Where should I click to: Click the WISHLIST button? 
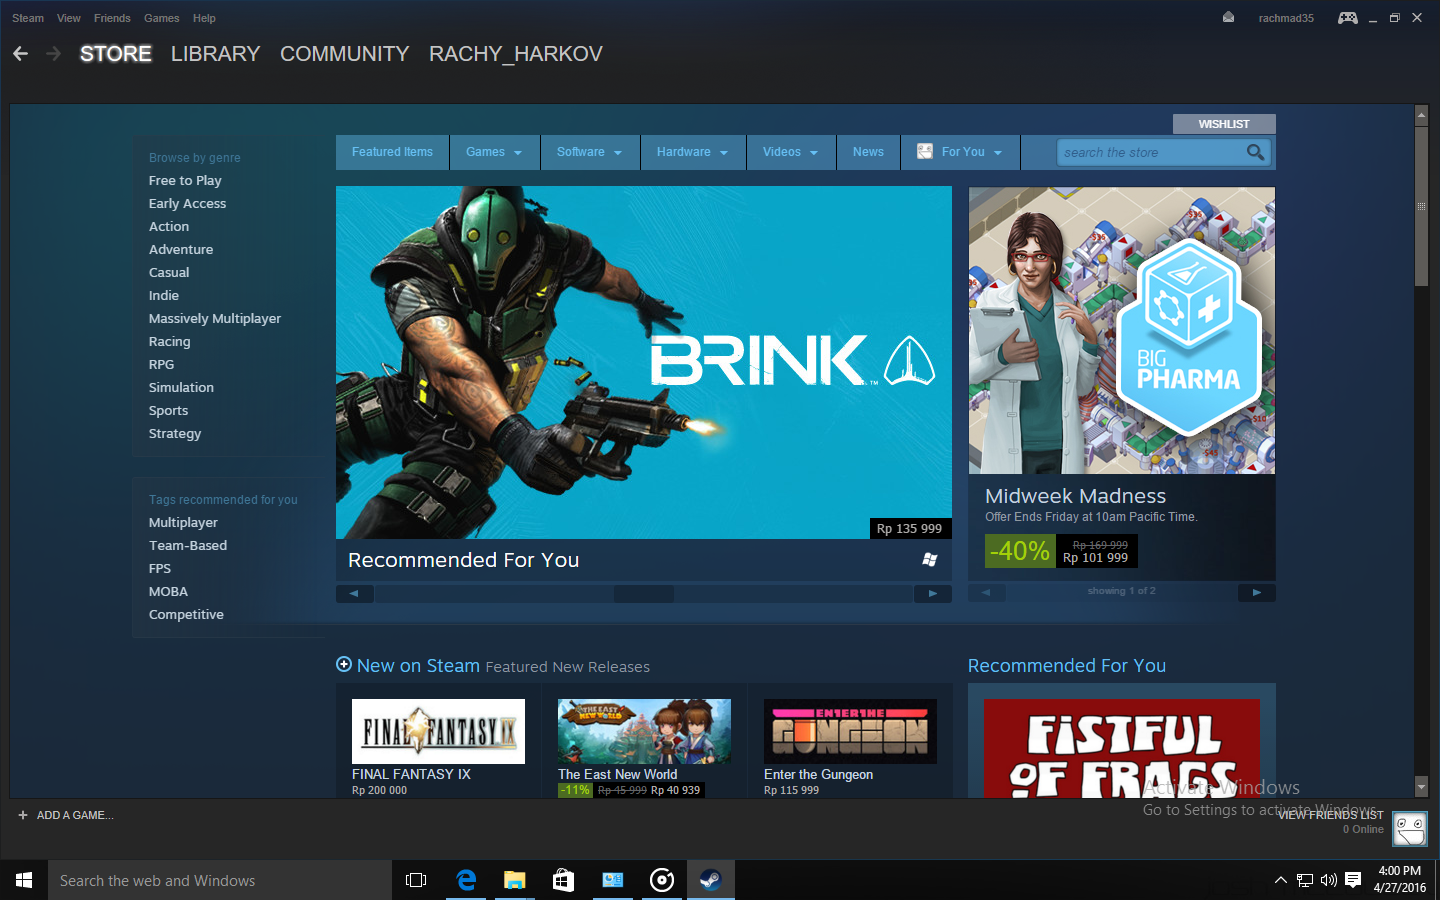point(1224,124)
